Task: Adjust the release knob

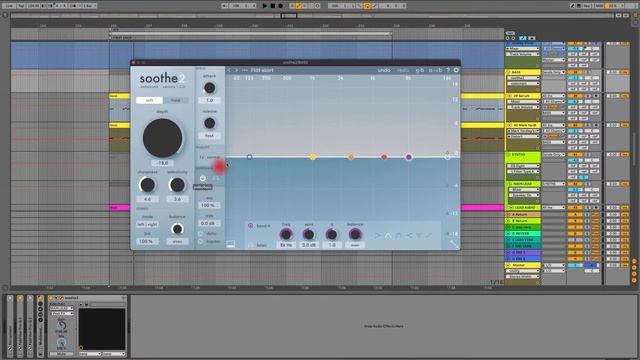Action: [209, 123]
